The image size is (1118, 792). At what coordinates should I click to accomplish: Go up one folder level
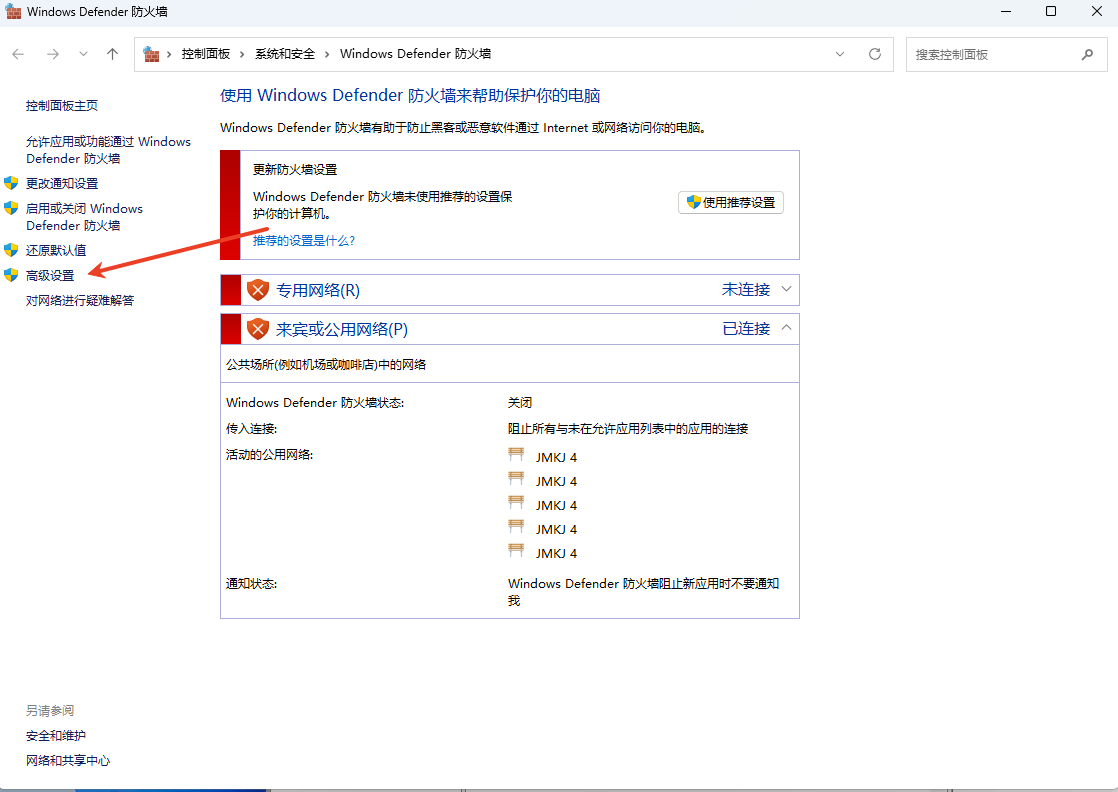click(x=112, y=54)
